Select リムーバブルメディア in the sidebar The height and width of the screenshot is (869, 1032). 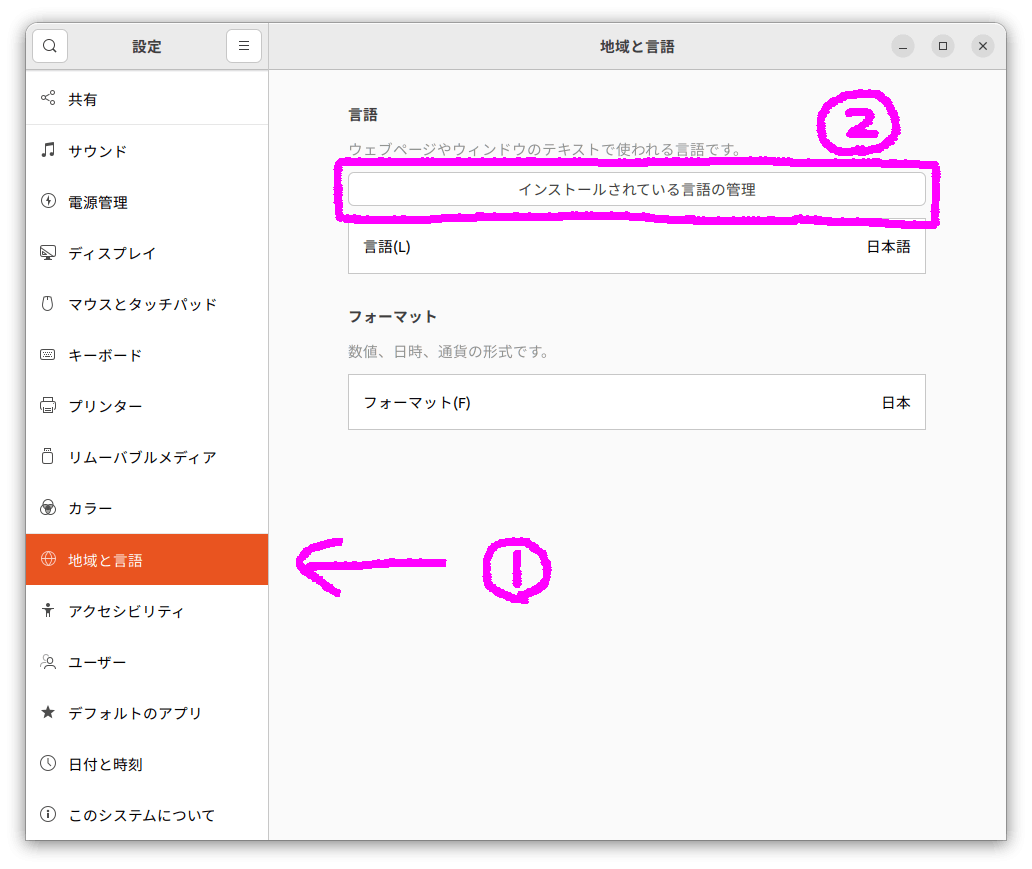[147, 457]
